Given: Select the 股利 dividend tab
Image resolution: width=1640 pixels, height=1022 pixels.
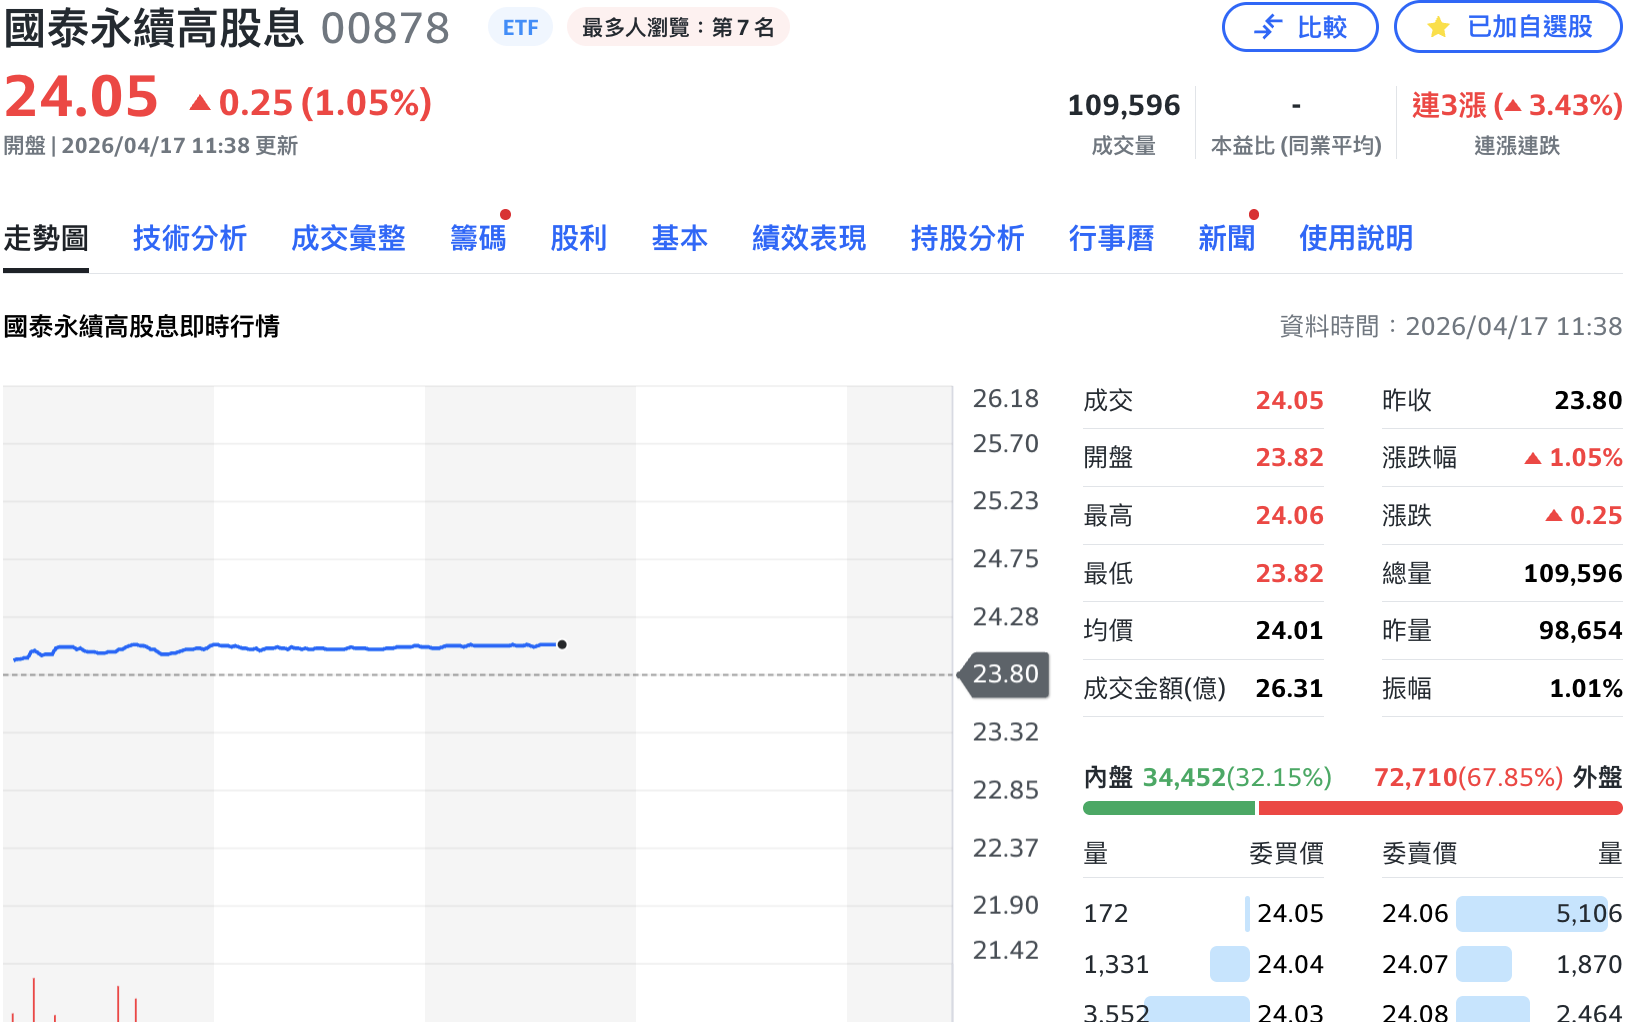Looking at the screenshot, I should point(579,238).
